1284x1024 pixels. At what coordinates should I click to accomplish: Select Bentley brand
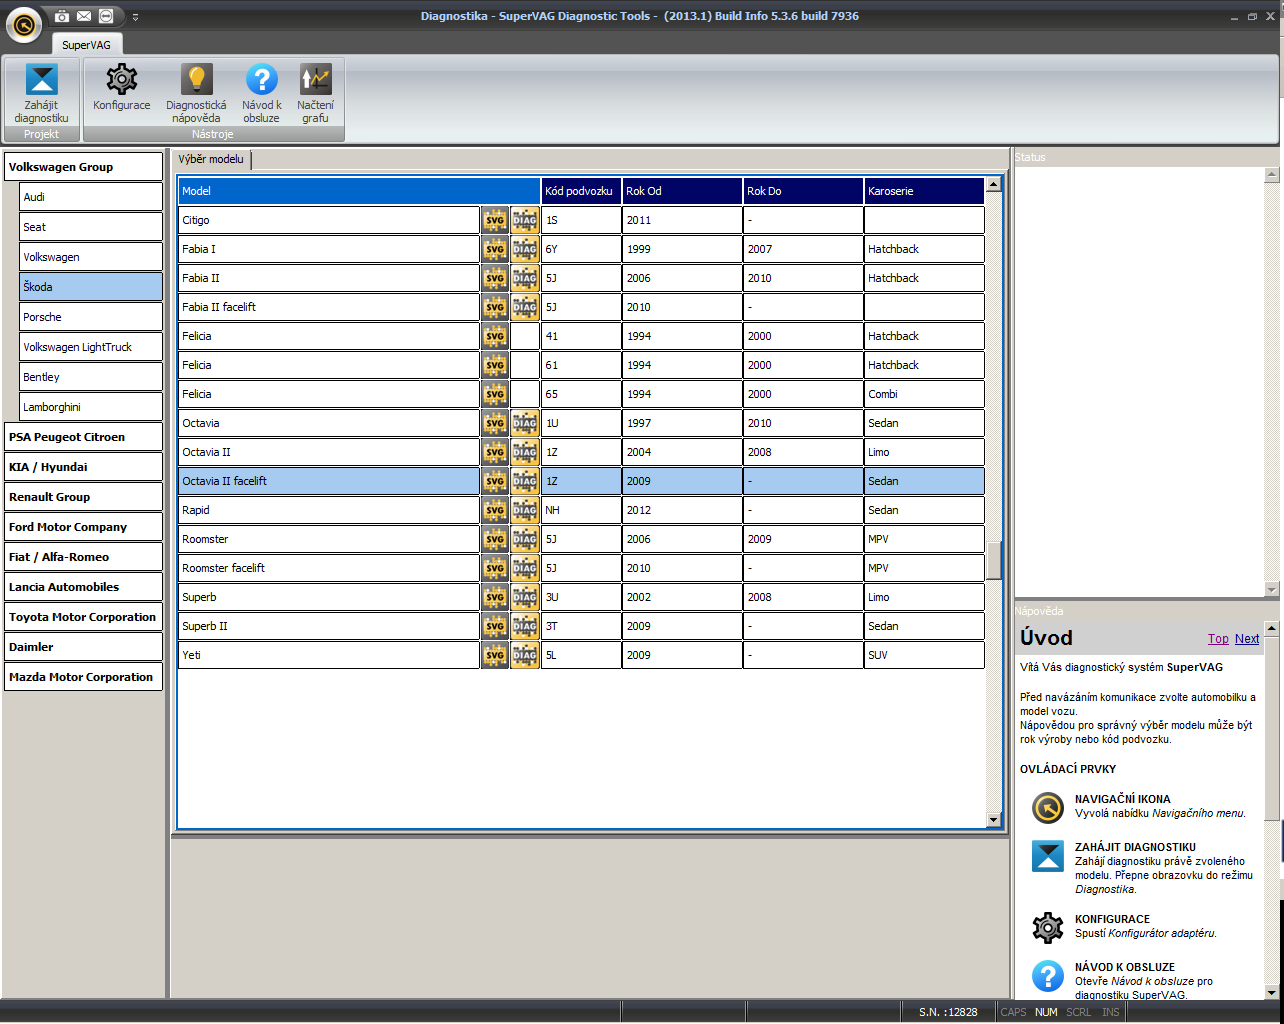pyautogui.click(x=91, y=377)
